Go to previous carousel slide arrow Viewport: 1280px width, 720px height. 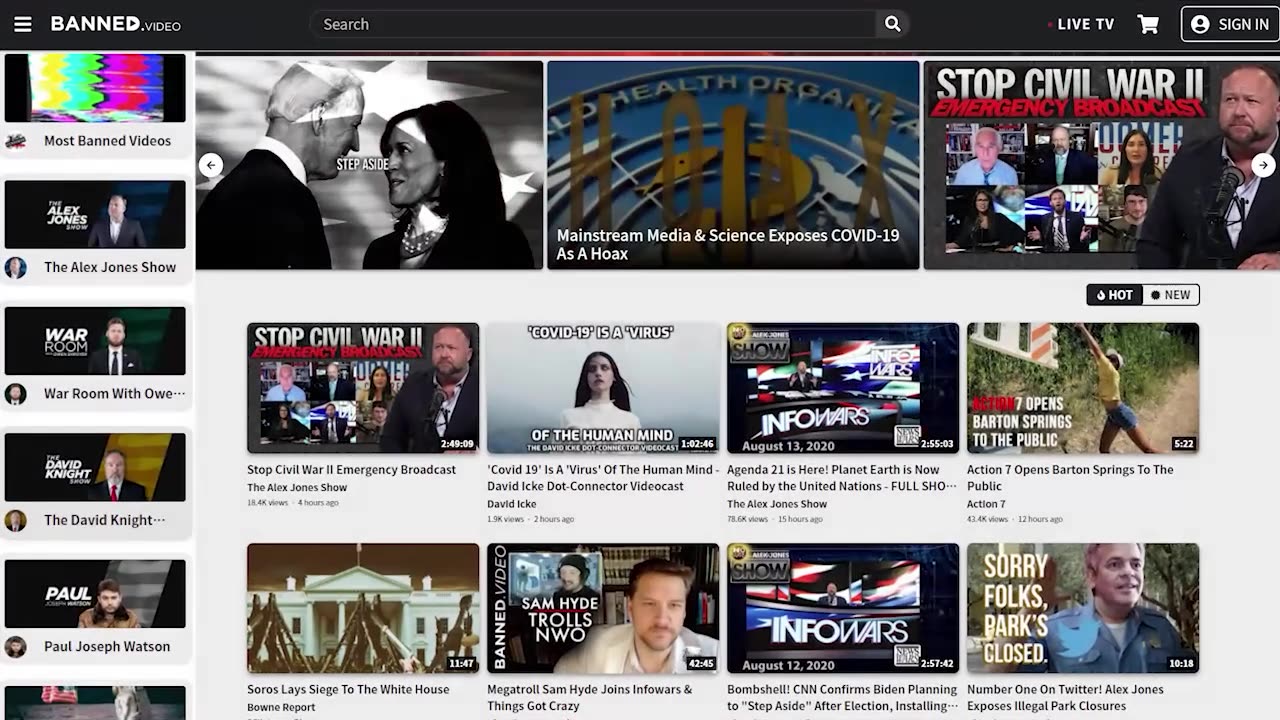pyautogui.click(x=210, y=165)
